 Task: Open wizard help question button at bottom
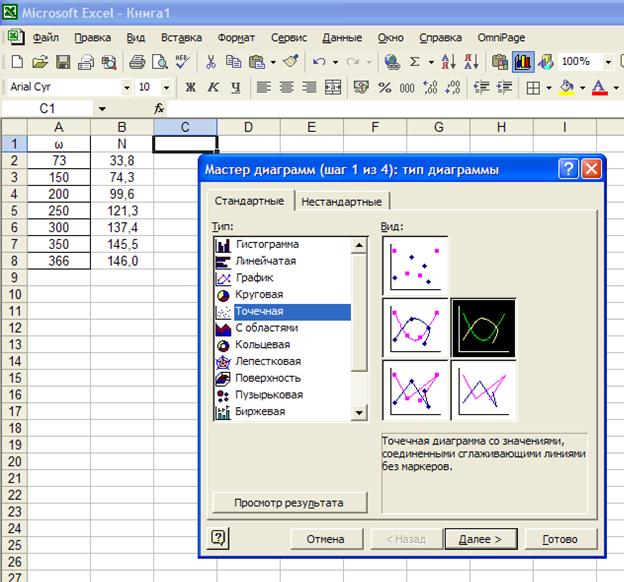click(218, 538)
